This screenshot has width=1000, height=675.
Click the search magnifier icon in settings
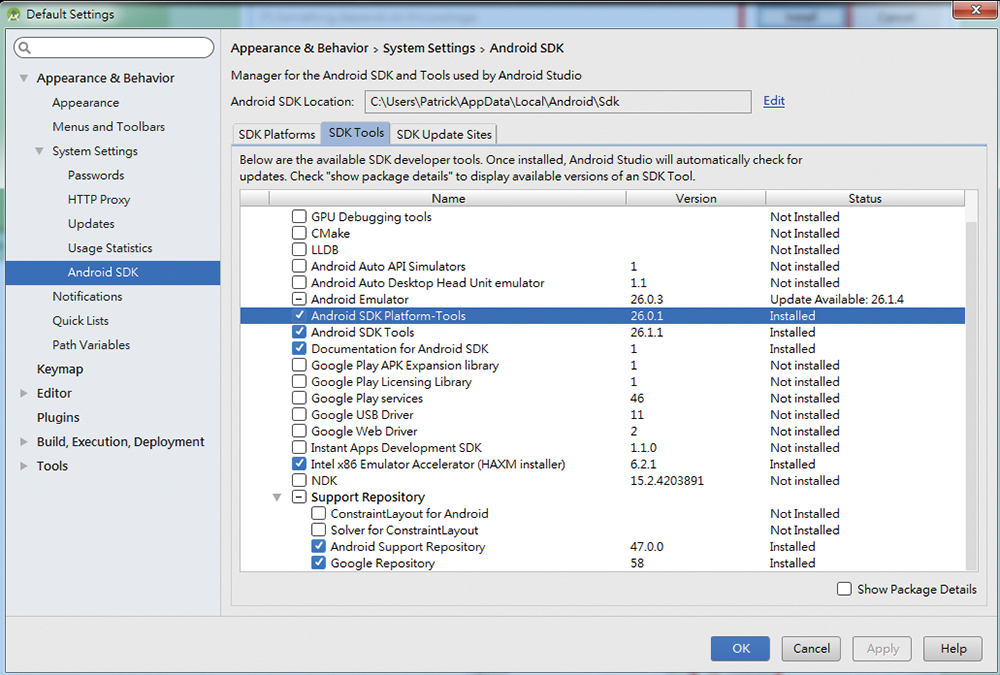(24, 48)
